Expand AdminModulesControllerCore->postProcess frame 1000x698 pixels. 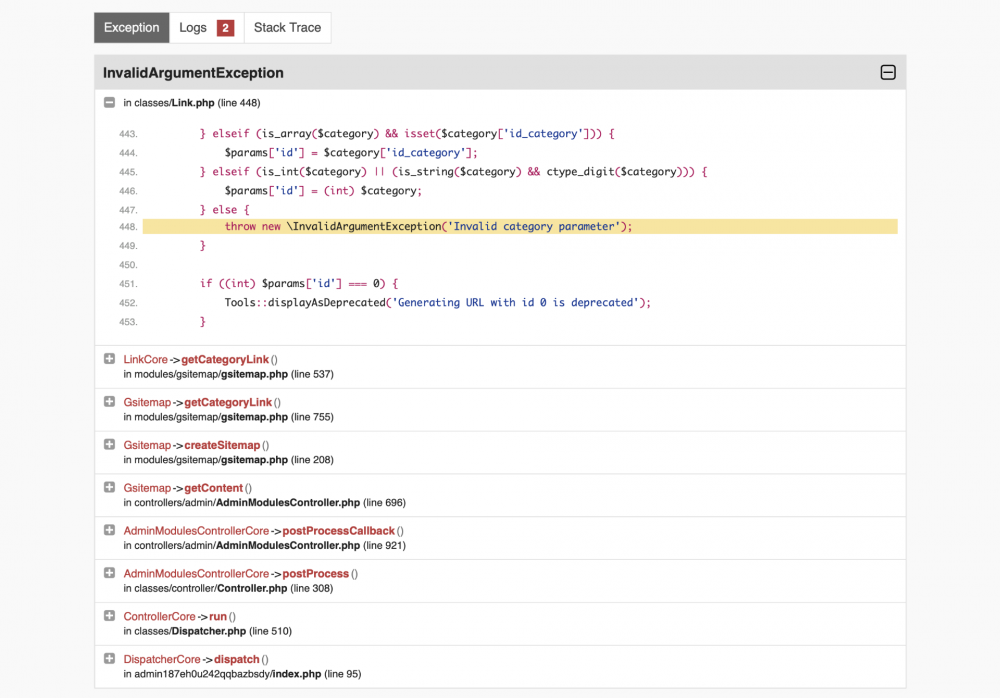[109, 573]
